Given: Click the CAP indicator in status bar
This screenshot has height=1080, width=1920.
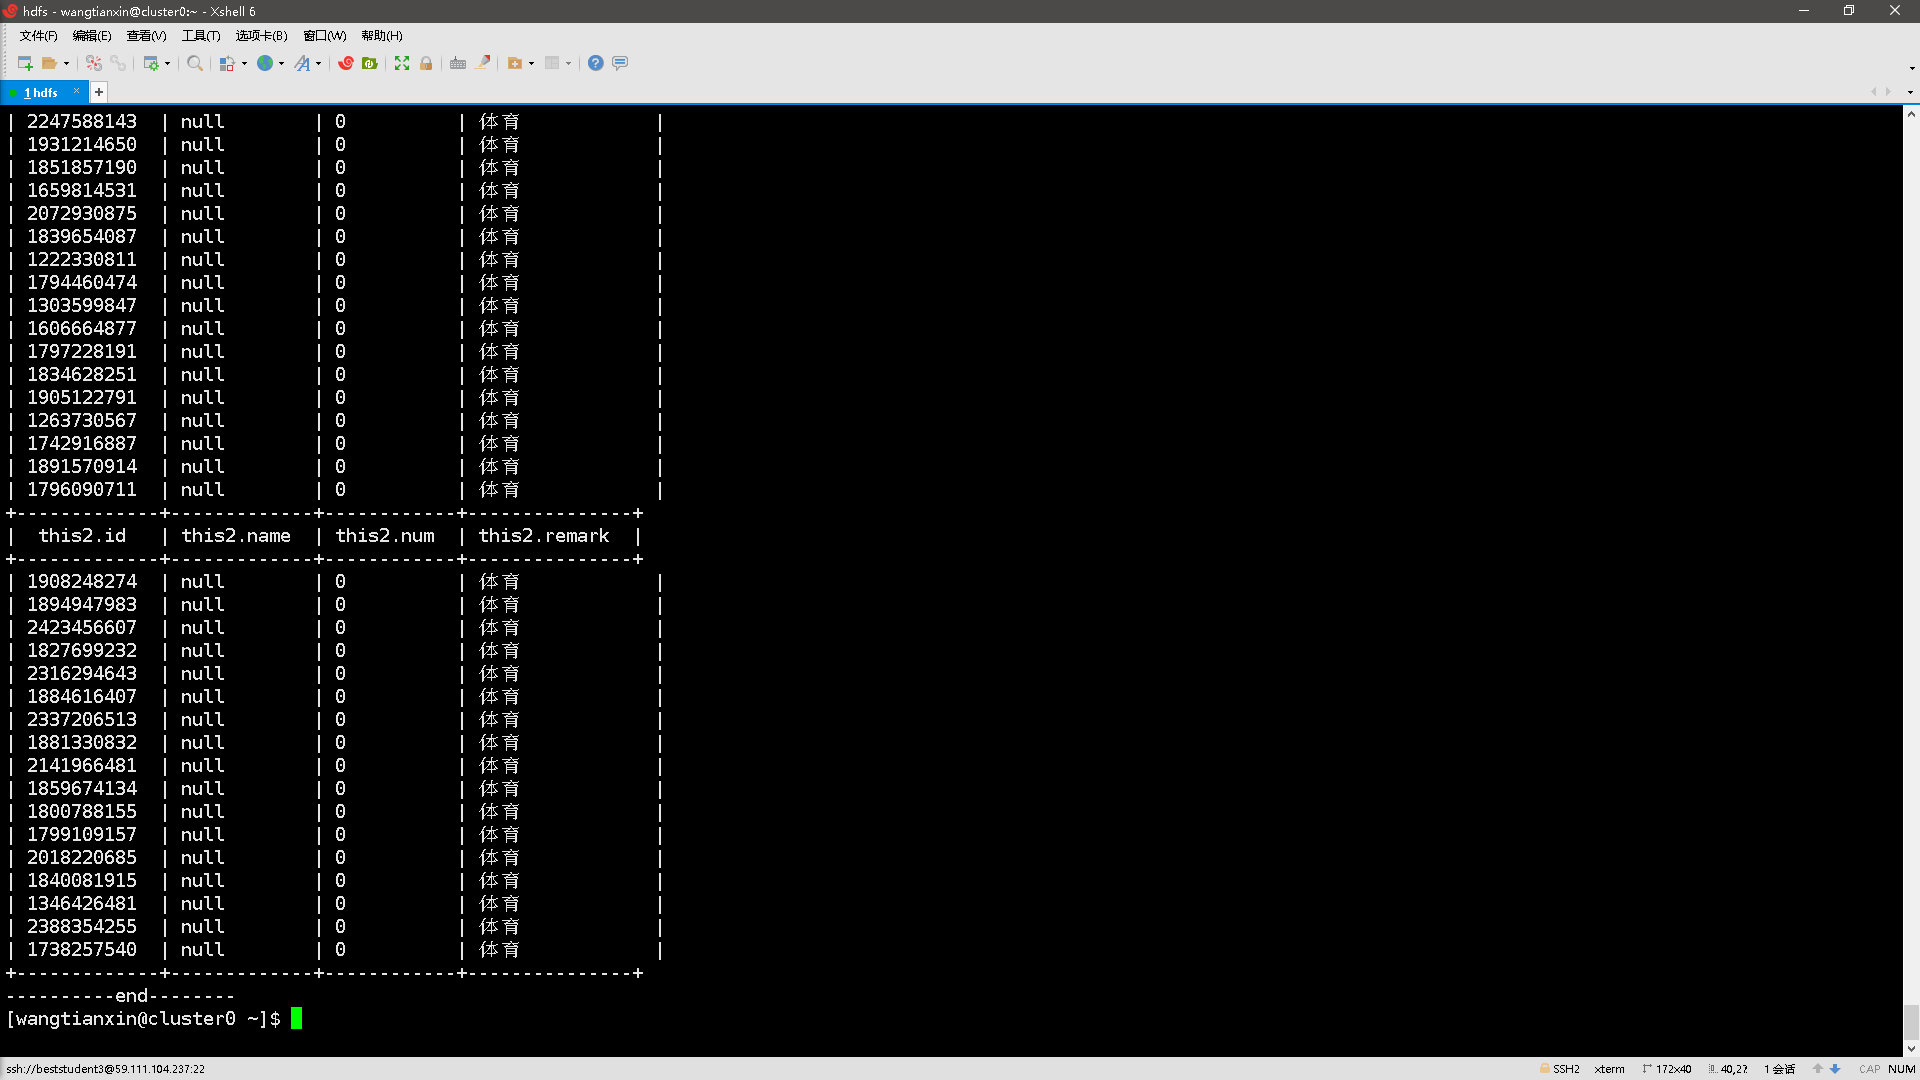Looking at the screenshot, I should (x=1869, y=1069).
